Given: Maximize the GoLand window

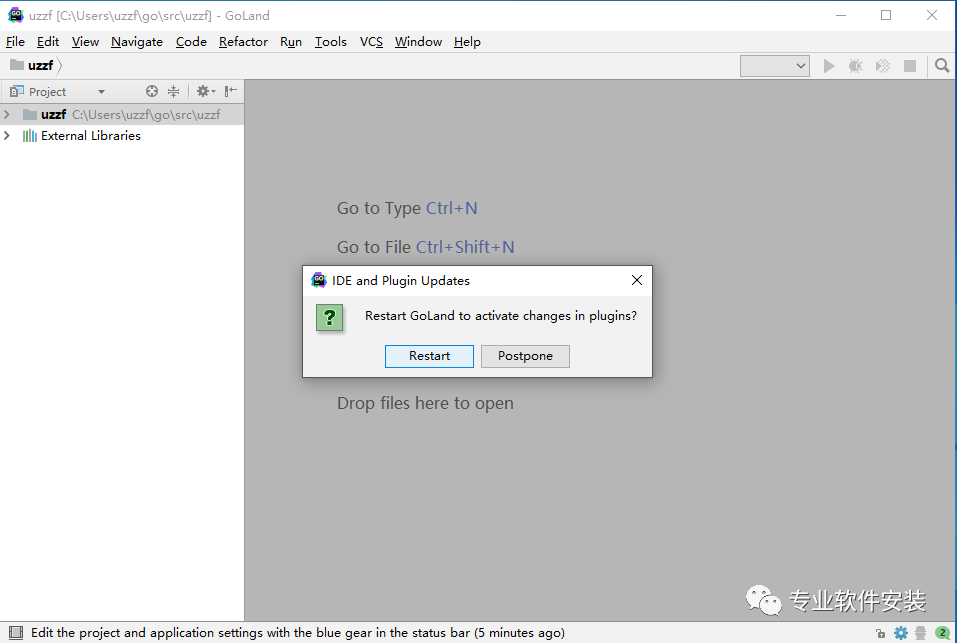Looking at the screenshot, I should (886, 15).
